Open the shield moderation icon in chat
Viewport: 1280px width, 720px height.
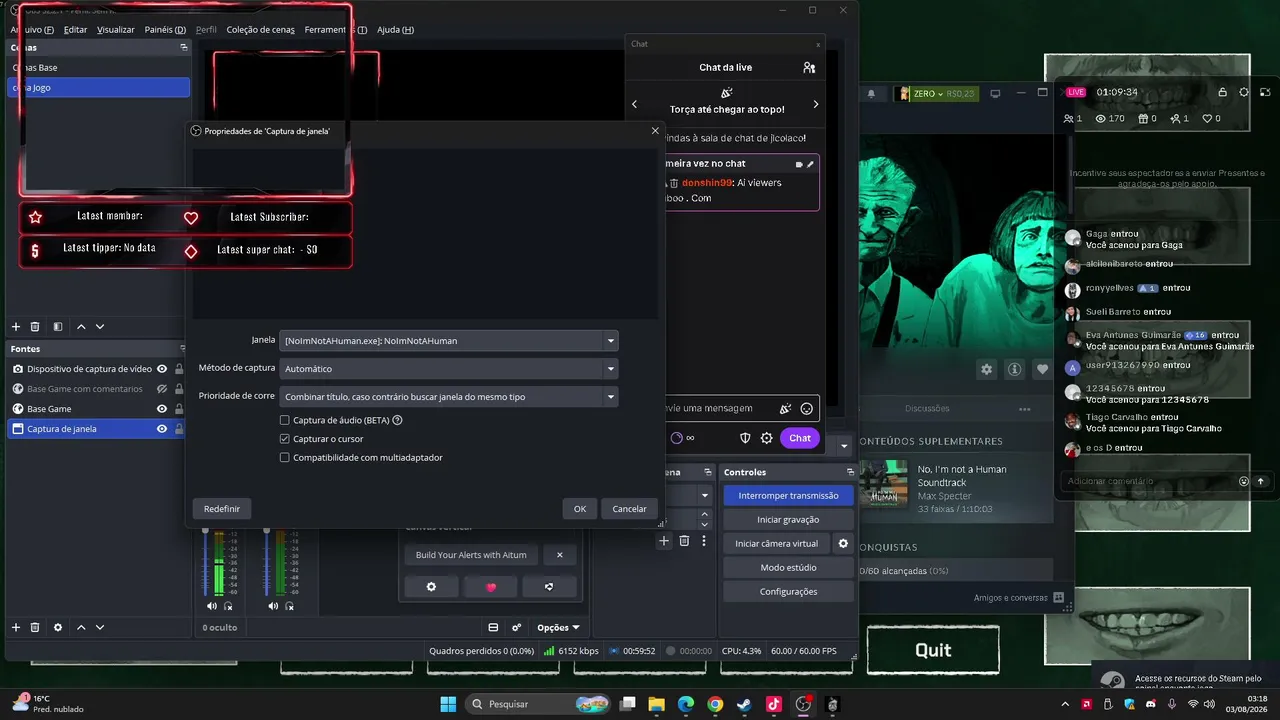pyautogui.click(x=745, y=438)
